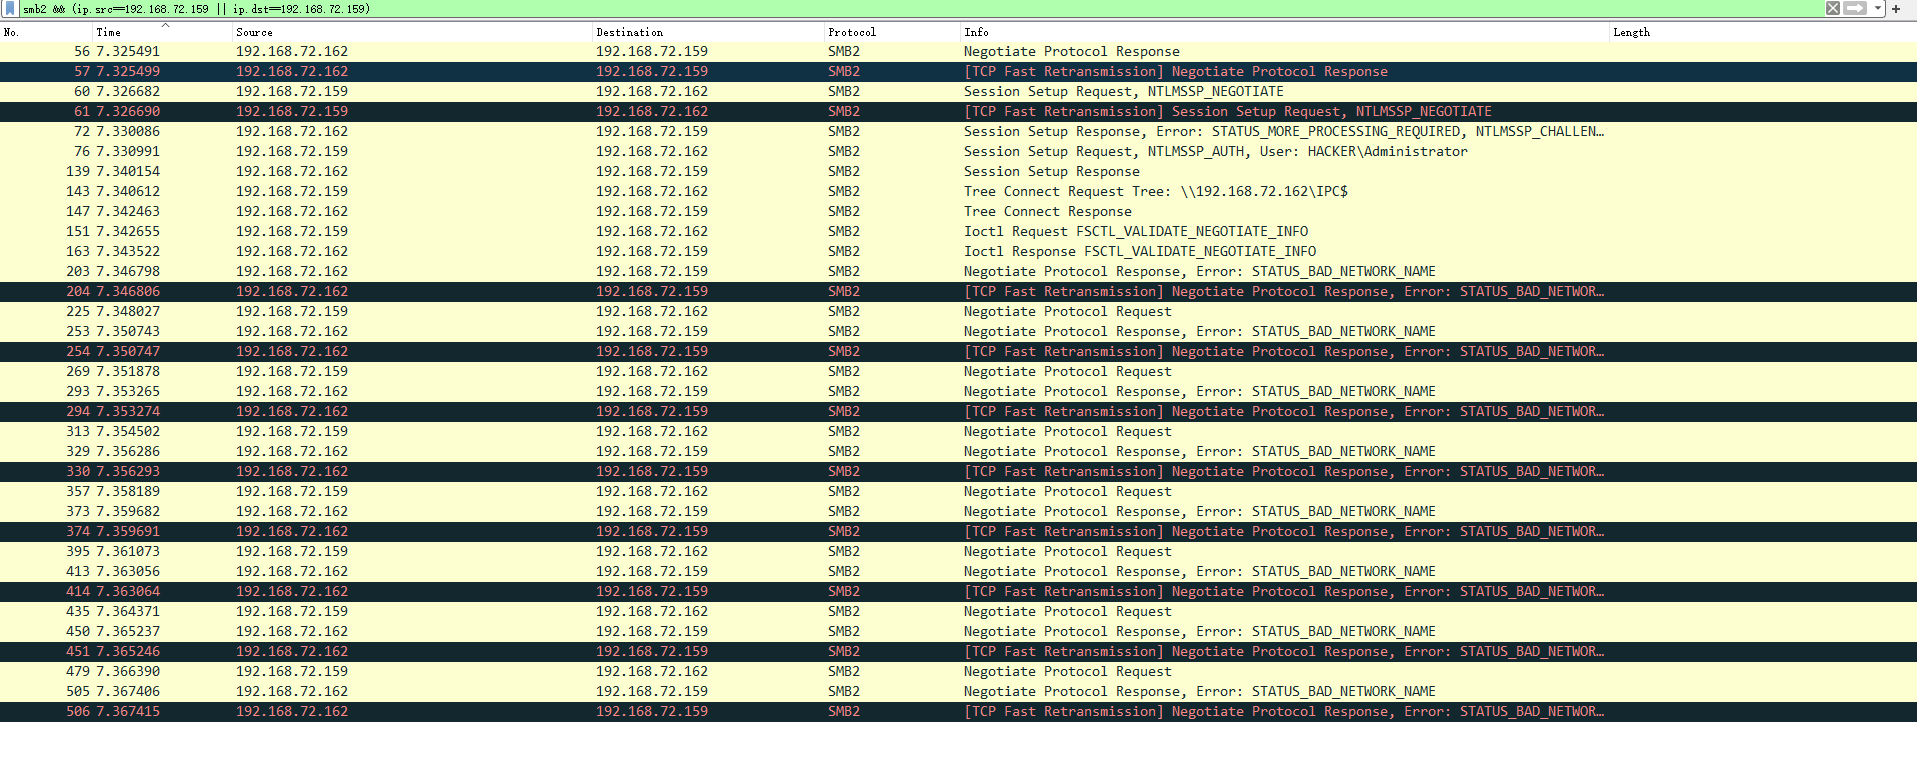Click SMB2 protocol cell of packet 163

(844, 252)
